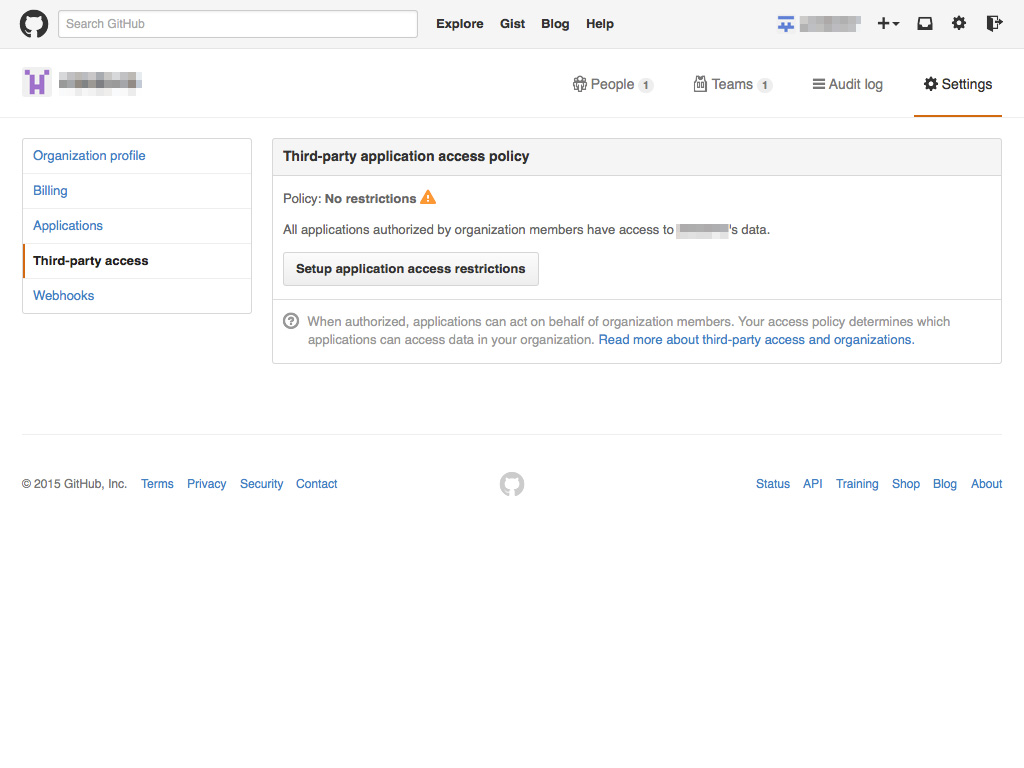Click the Search GitHub input field
The width and height of the screenshot is (1024, 768).
[x=237, y=23]
